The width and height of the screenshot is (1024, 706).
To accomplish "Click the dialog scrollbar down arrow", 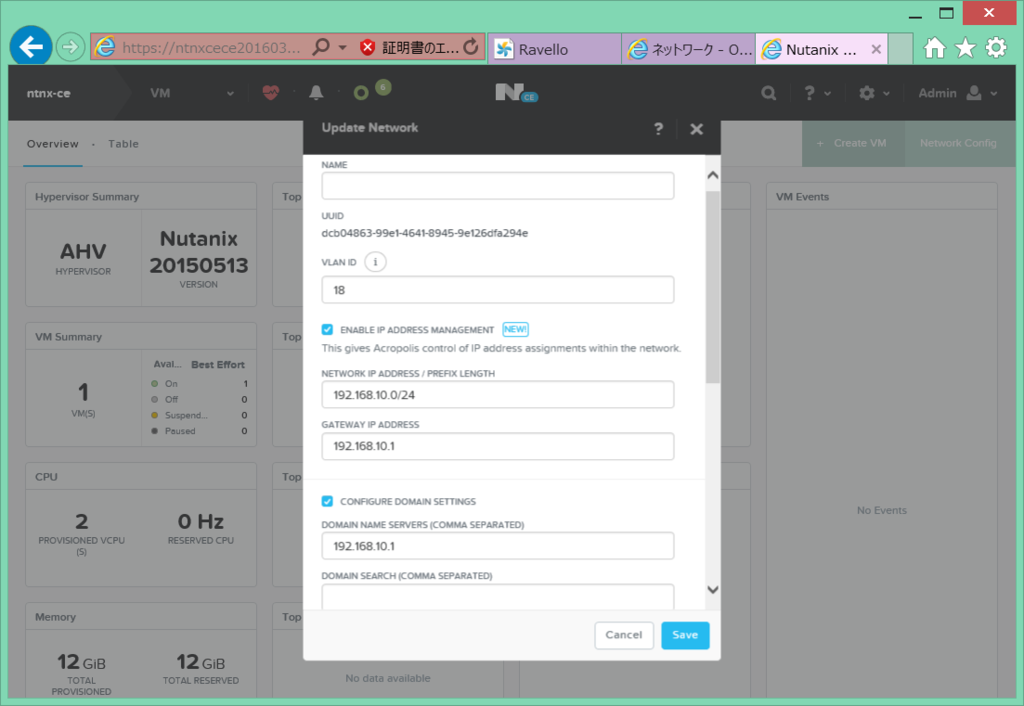I will coord(712,590).
